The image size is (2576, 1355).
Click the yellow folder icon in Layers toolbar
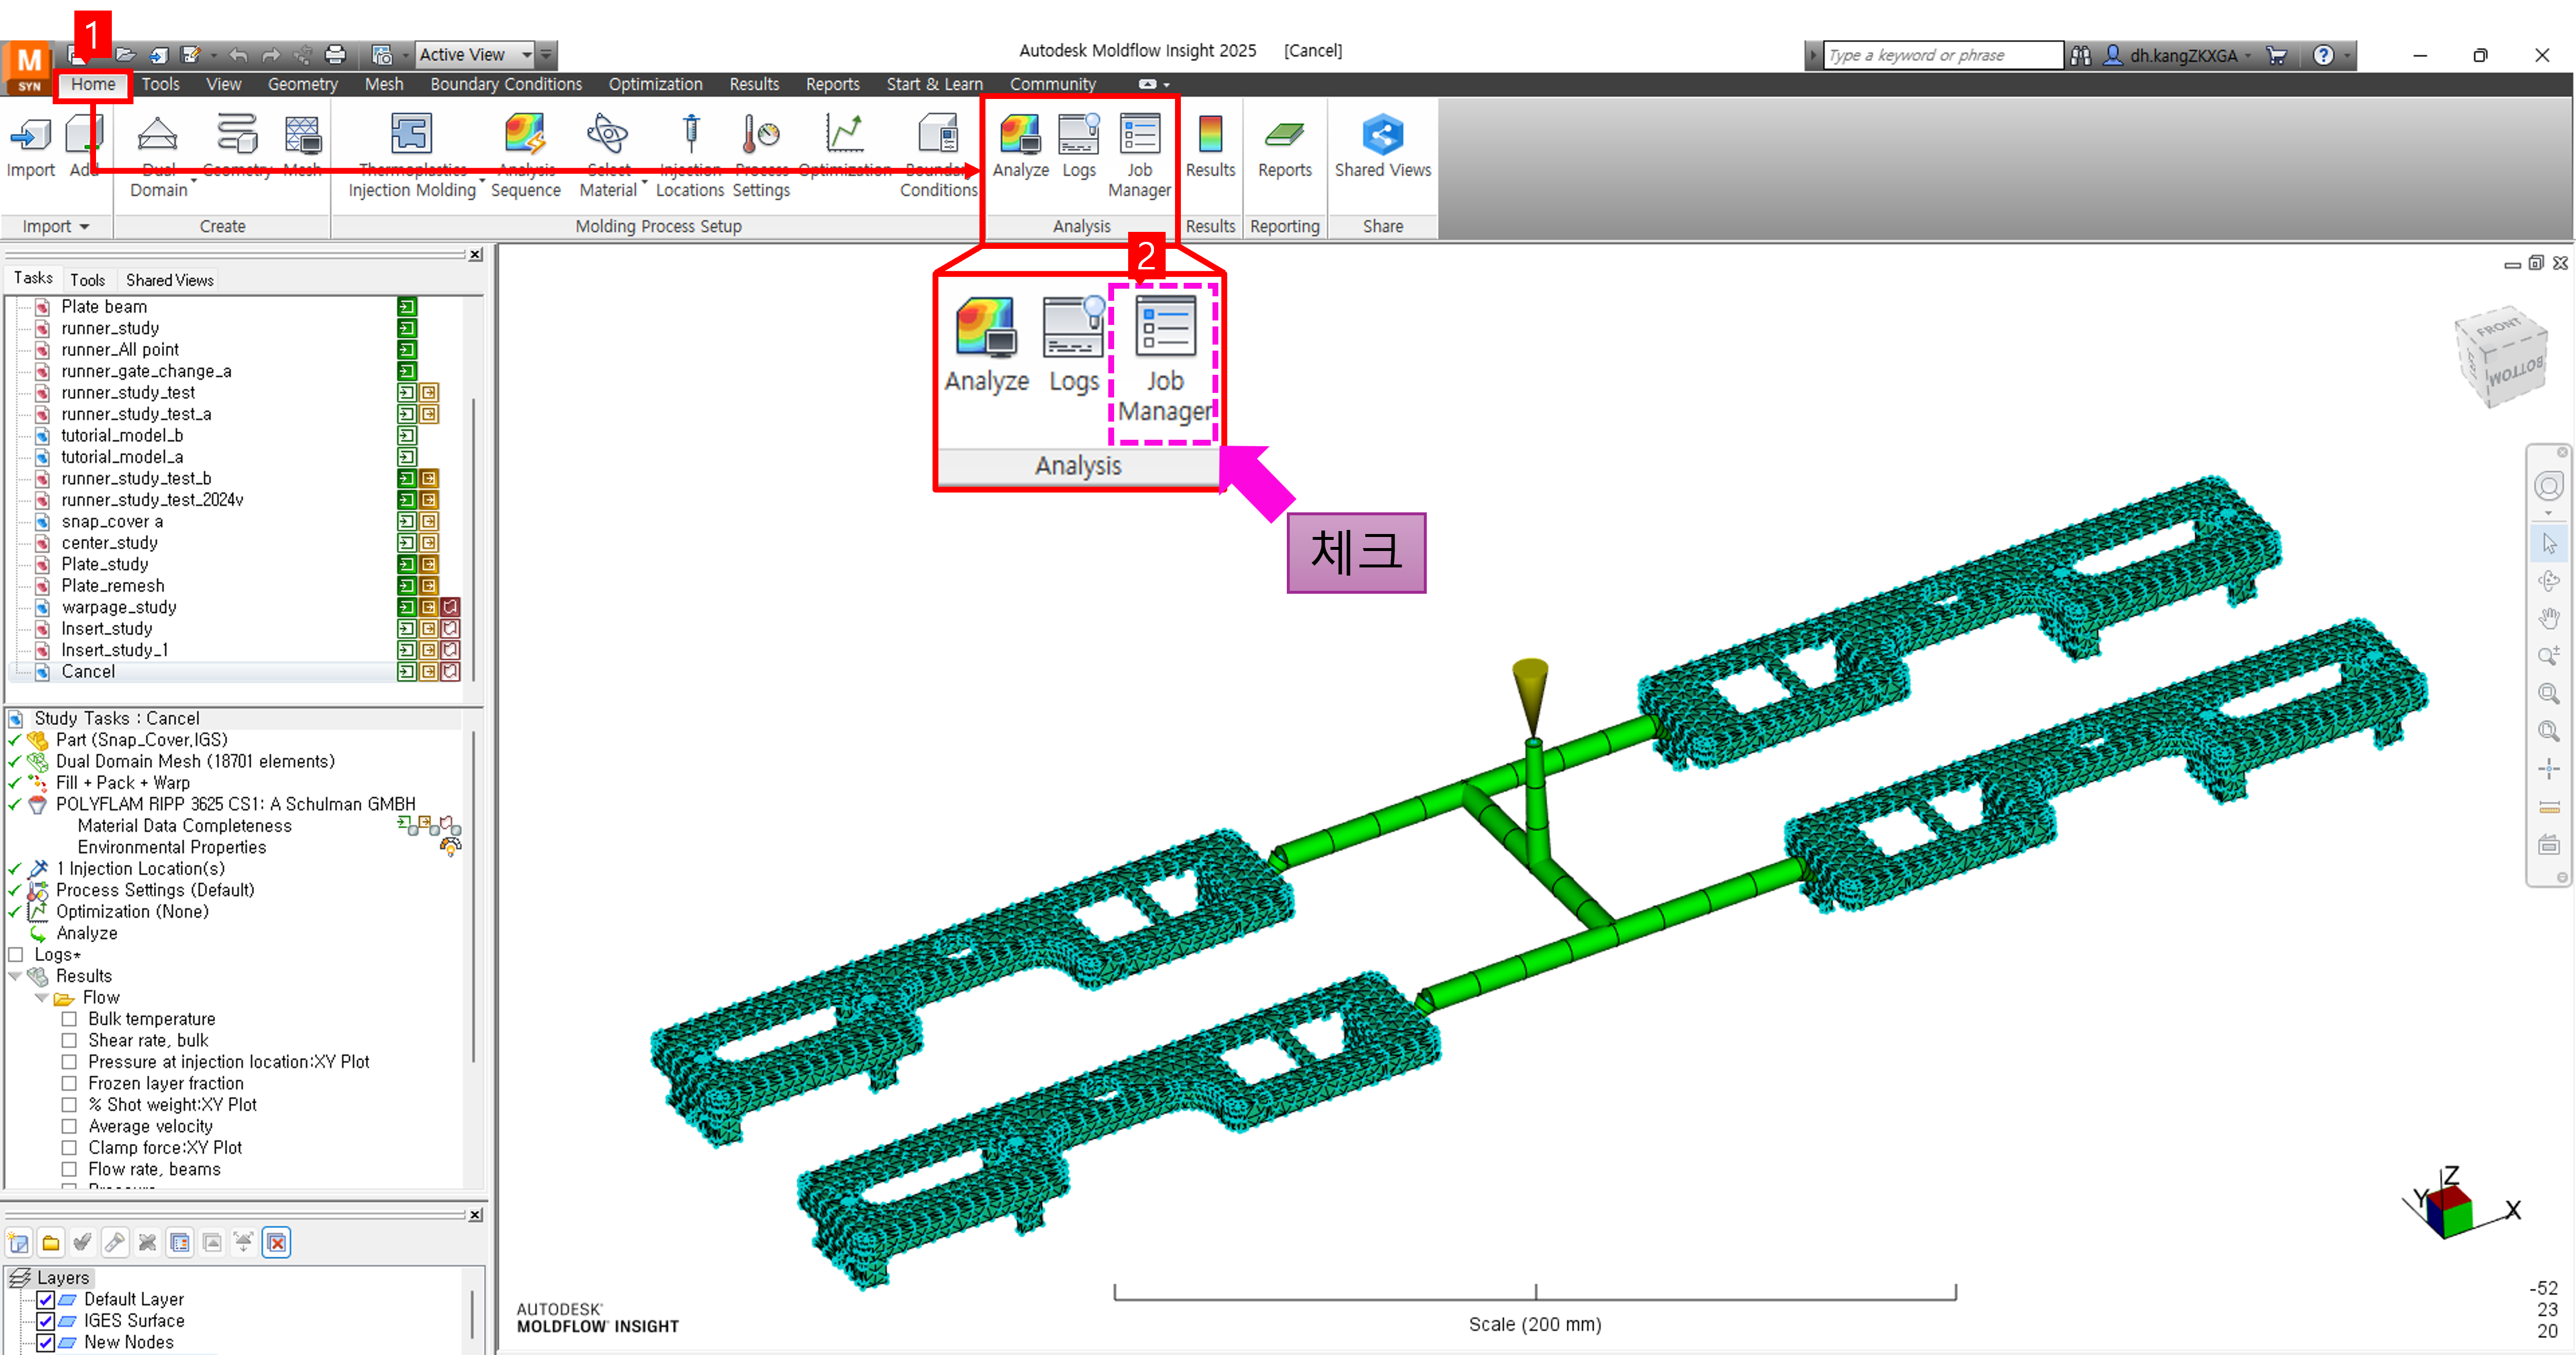(x=51, y=1243)
